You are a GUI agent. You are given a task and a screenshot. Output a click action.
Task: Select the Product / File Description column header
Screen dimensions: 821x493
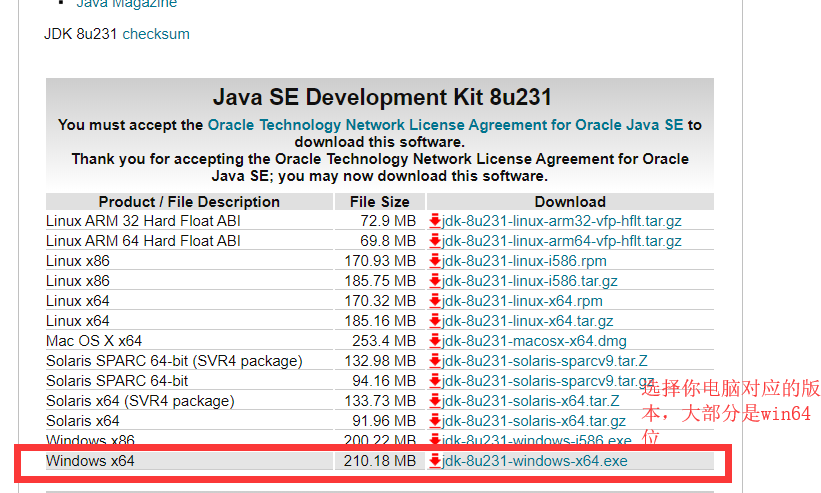pos(189,201)
